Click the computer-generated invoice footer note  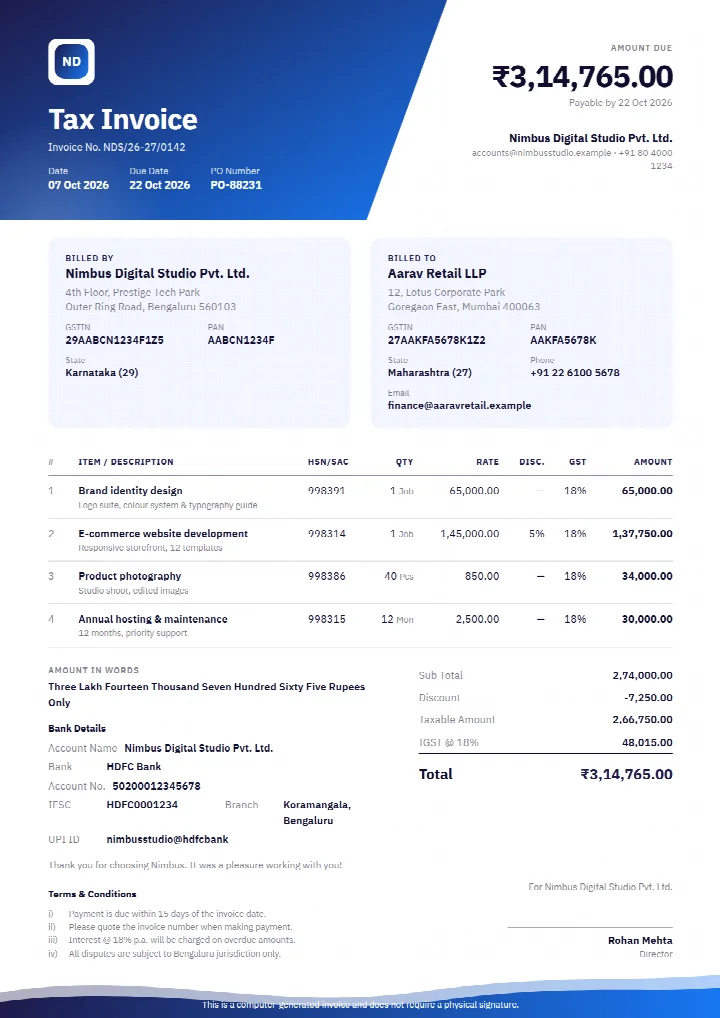coord(360,1005)
